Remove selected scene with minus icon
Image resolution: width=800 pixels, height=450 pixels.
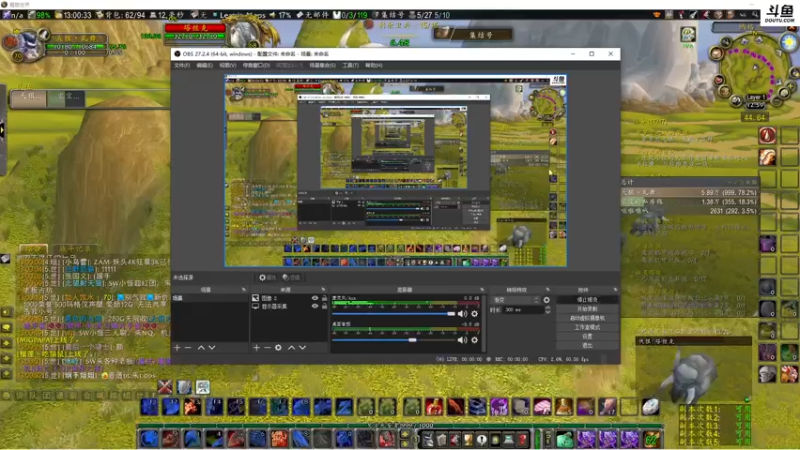point(188,347)
